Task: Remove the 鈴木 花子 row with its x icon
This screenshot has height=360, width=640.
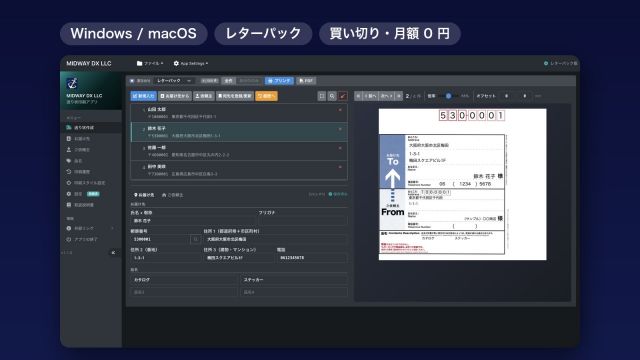Action: (340, 129)
